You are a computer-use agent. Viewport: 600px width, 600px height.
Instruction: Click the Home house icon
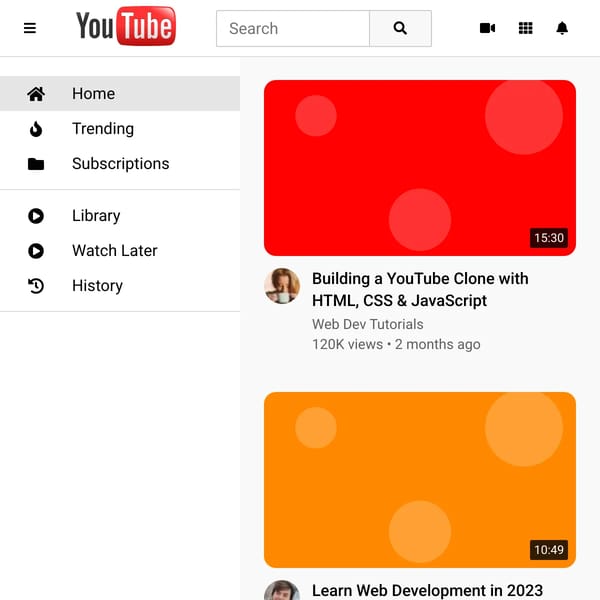tap(36, 94)
